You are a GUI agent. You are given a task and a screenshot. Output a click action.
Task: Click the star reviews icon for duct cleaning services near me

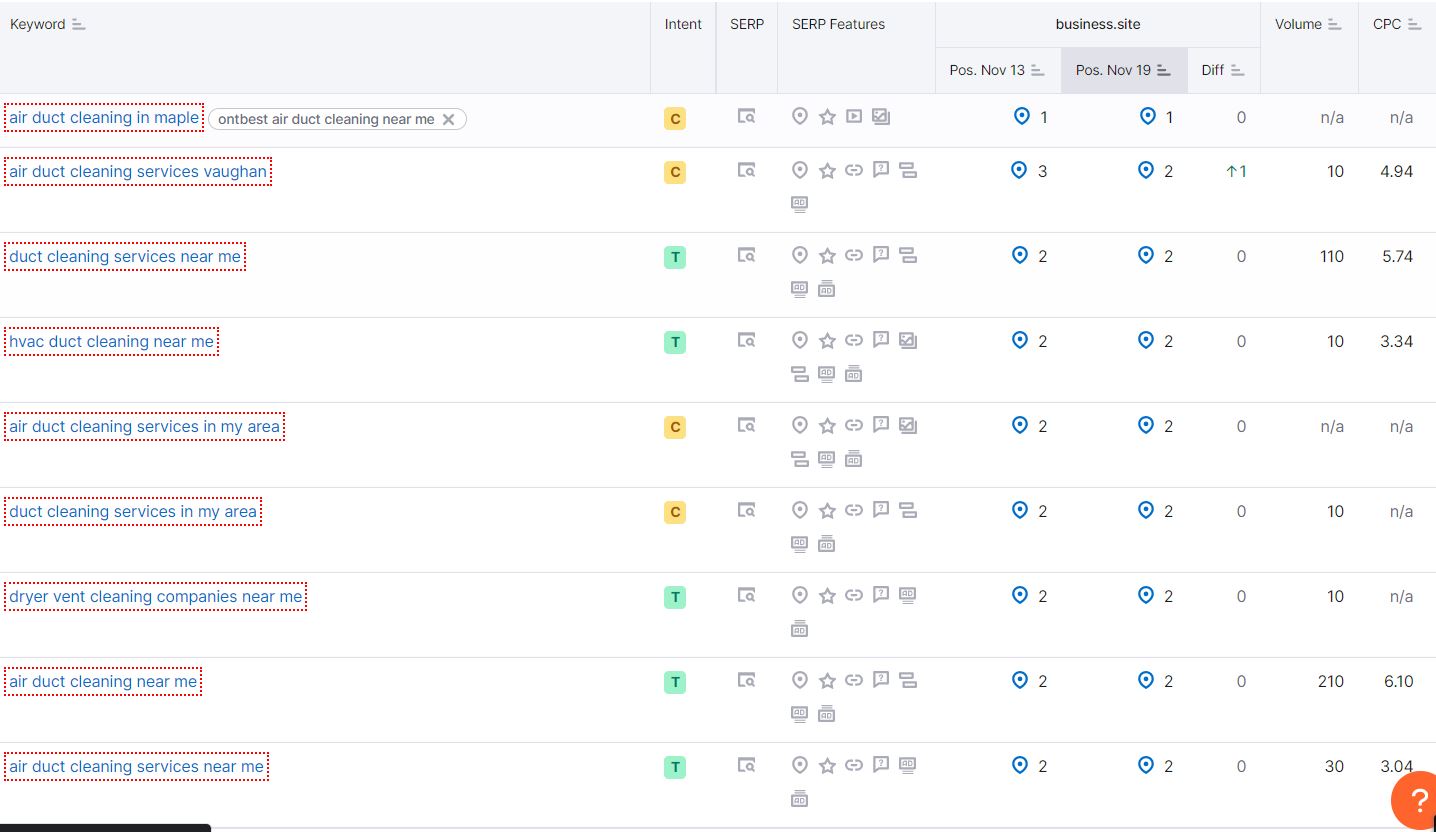click(x=827, y=256)
